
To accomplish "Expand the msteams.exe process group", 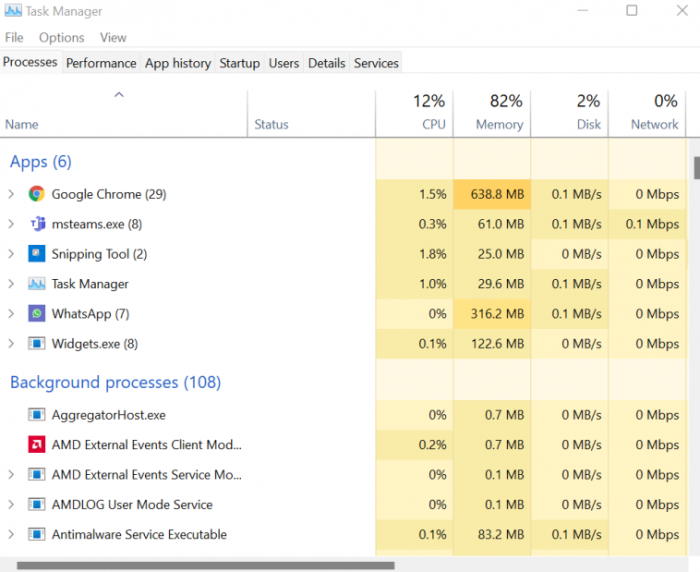I will 11,224.
